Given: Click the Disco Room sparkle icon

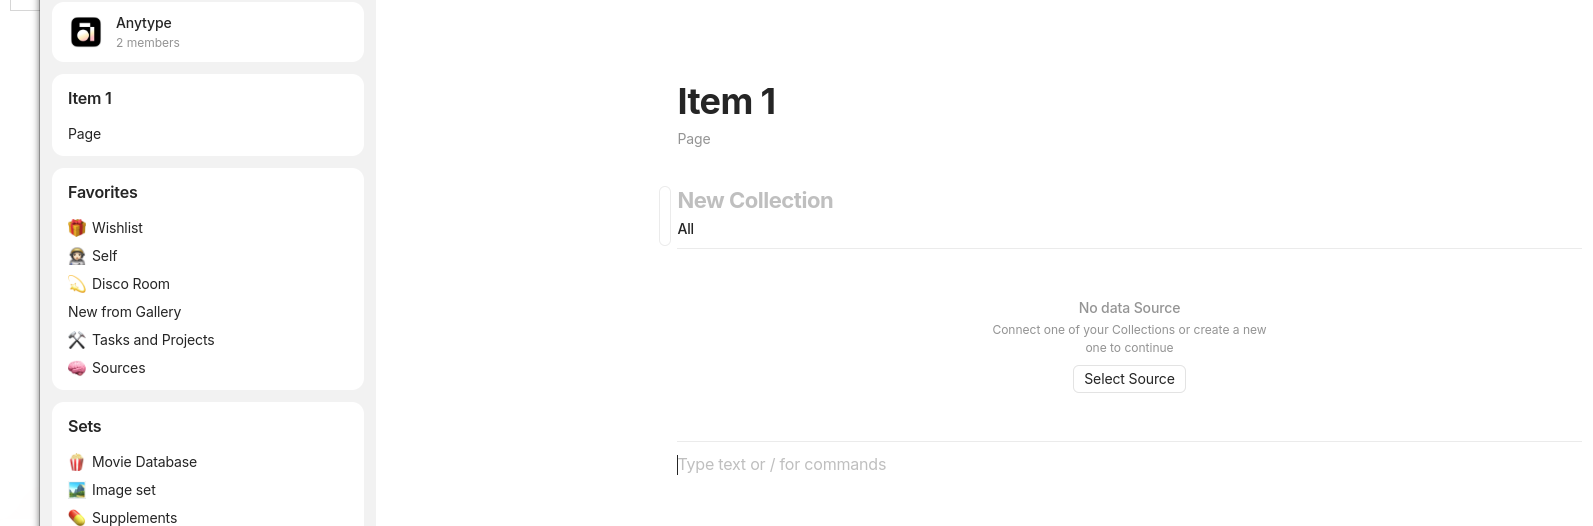Looking at the screenshot, I should (77, 284).
